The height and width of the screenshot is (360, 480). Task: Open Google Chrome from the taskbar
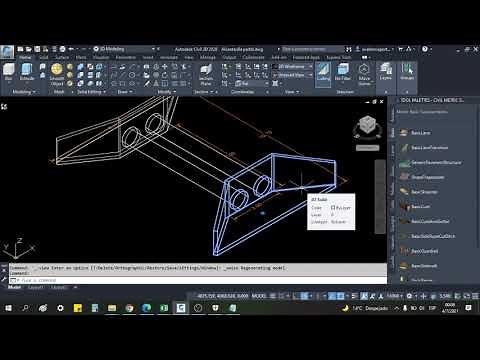point(129,308)
